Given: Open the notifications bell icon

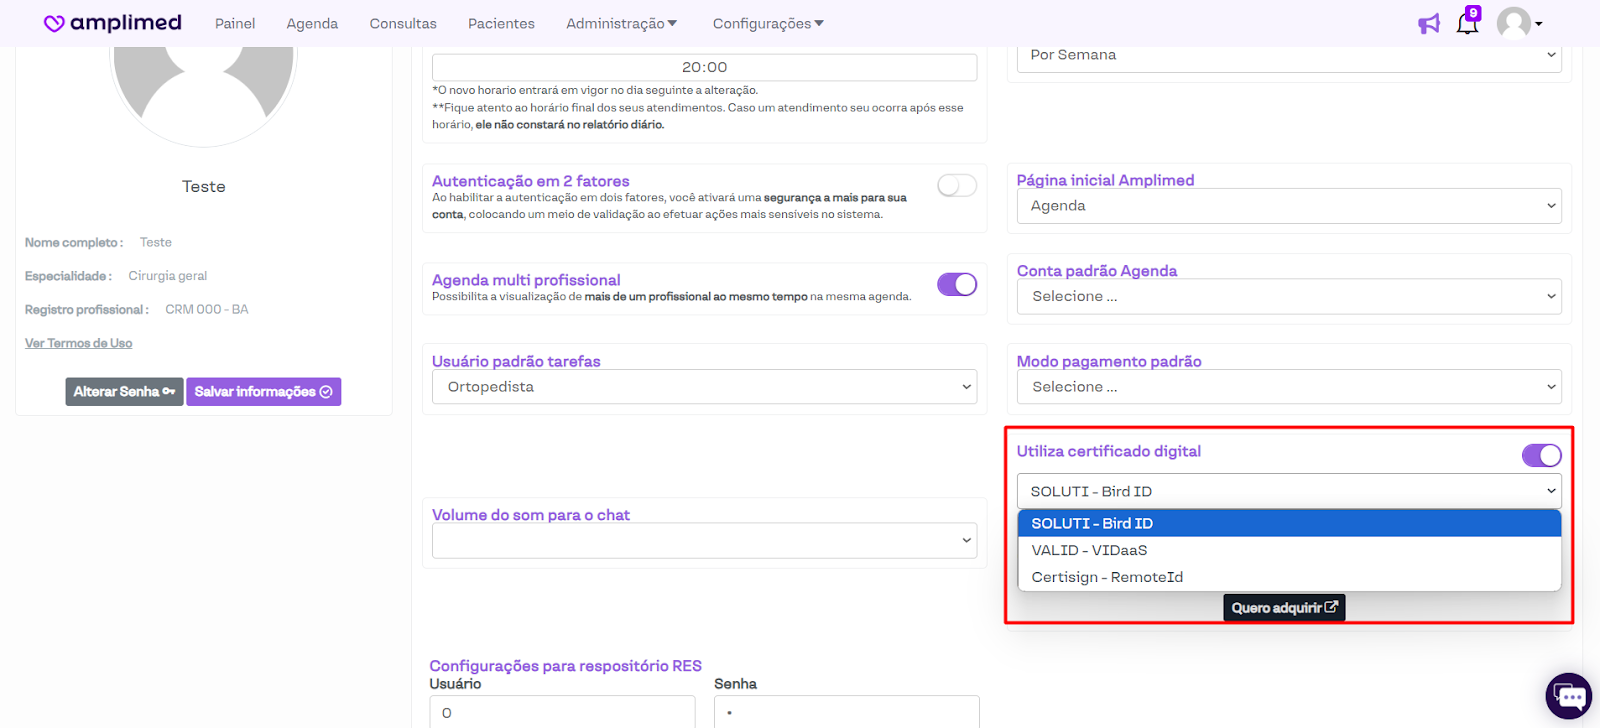Looking at the screenshot, I should [x=1467, y=24].
